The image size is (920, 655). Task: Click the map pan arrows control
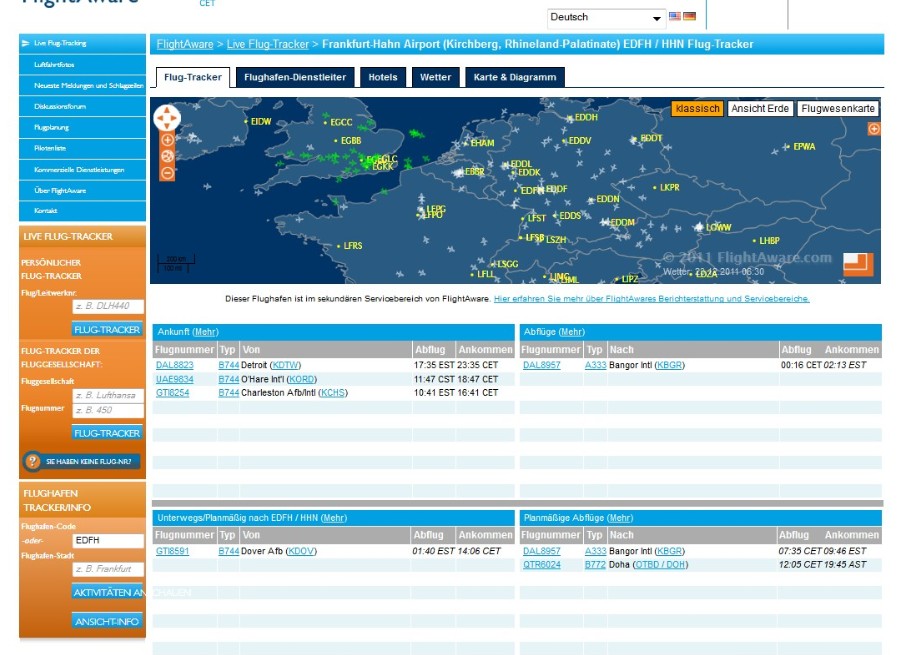[x=166, y=118]
